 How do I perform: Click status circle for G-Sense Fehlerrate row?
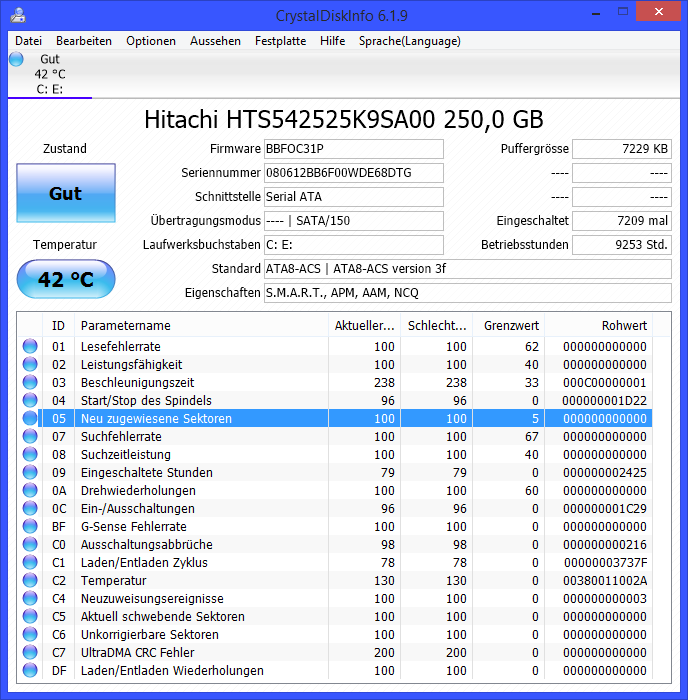(x=30, y=526)
